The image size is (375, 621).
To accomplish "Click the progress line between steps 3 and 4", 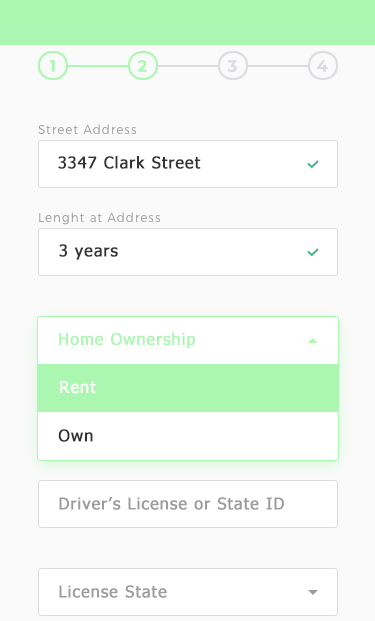I will (278, 66).
